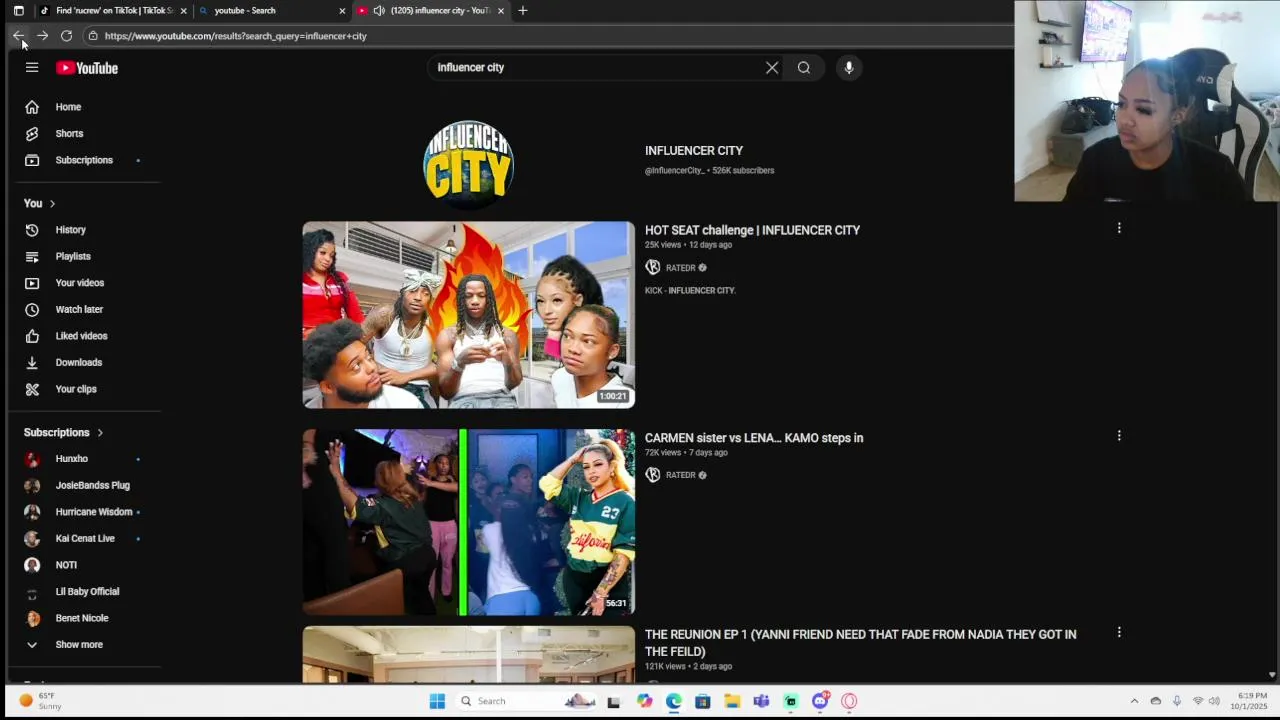The image size is (1280, 720).
Task: Play THE REUNION EP 1 thumbnail
Action: 468,654
